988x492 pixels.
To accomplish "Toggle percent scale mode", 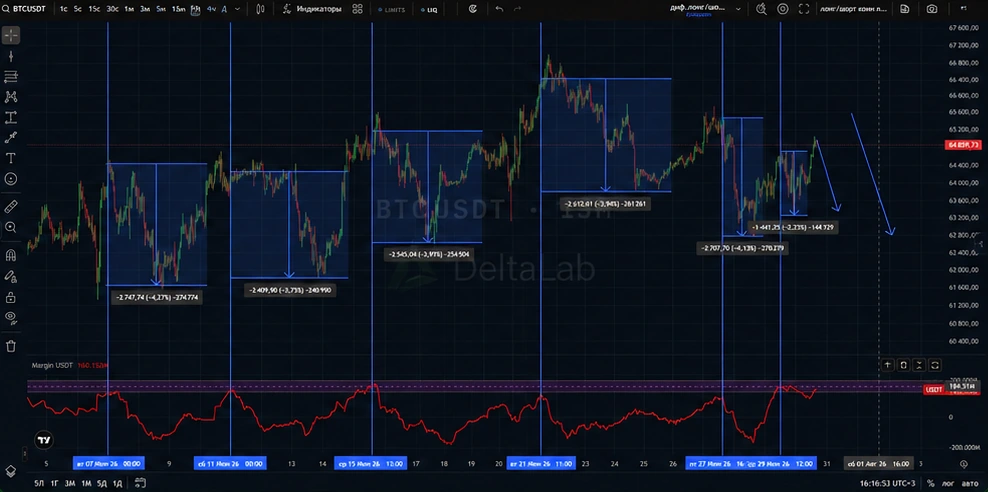I will (931, 484).
